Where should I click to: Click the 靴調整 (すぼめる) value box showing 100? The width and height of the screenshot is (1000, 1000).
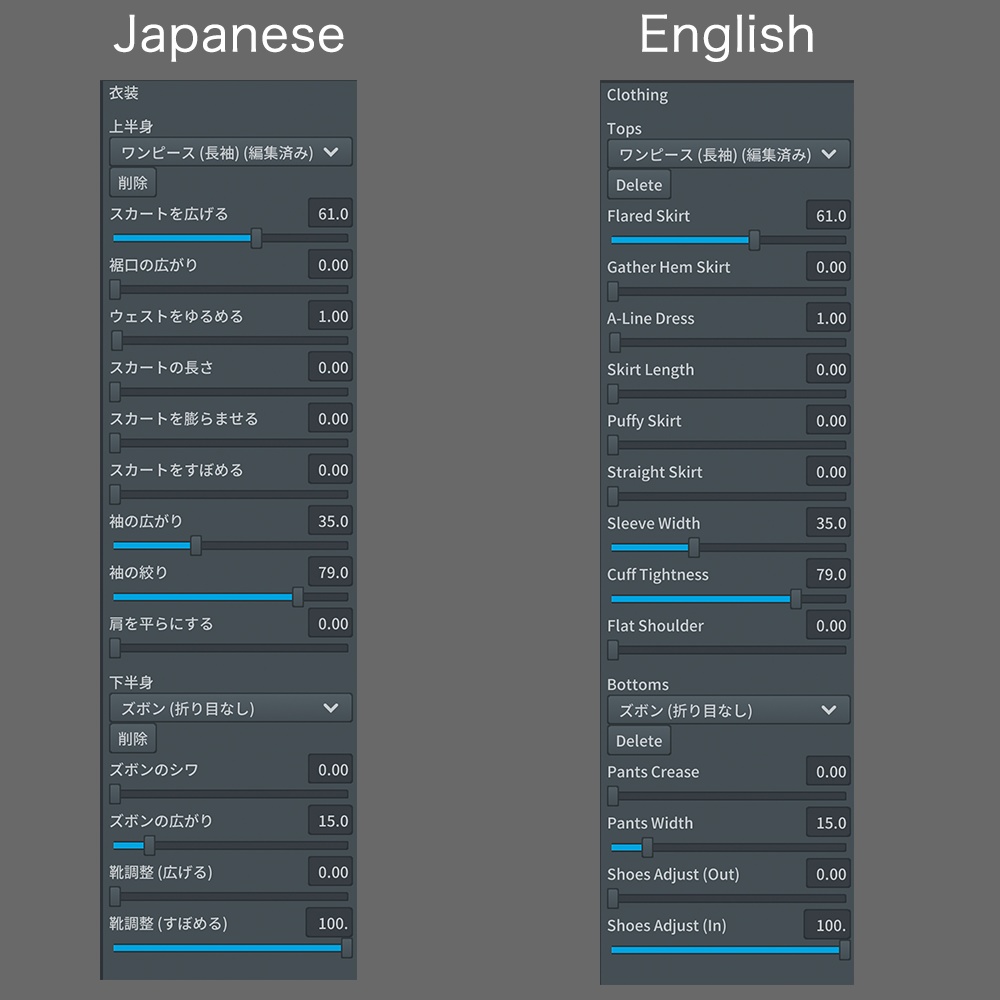tap(330, 923)
